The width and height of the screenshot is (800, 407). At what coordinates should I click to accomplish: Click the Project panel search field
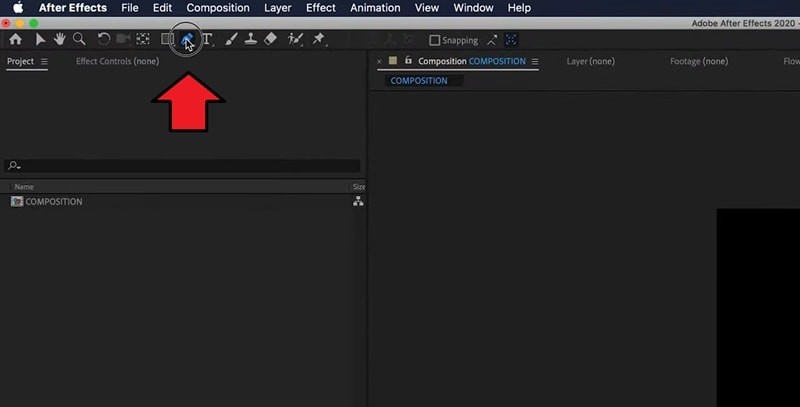[182, 165]
